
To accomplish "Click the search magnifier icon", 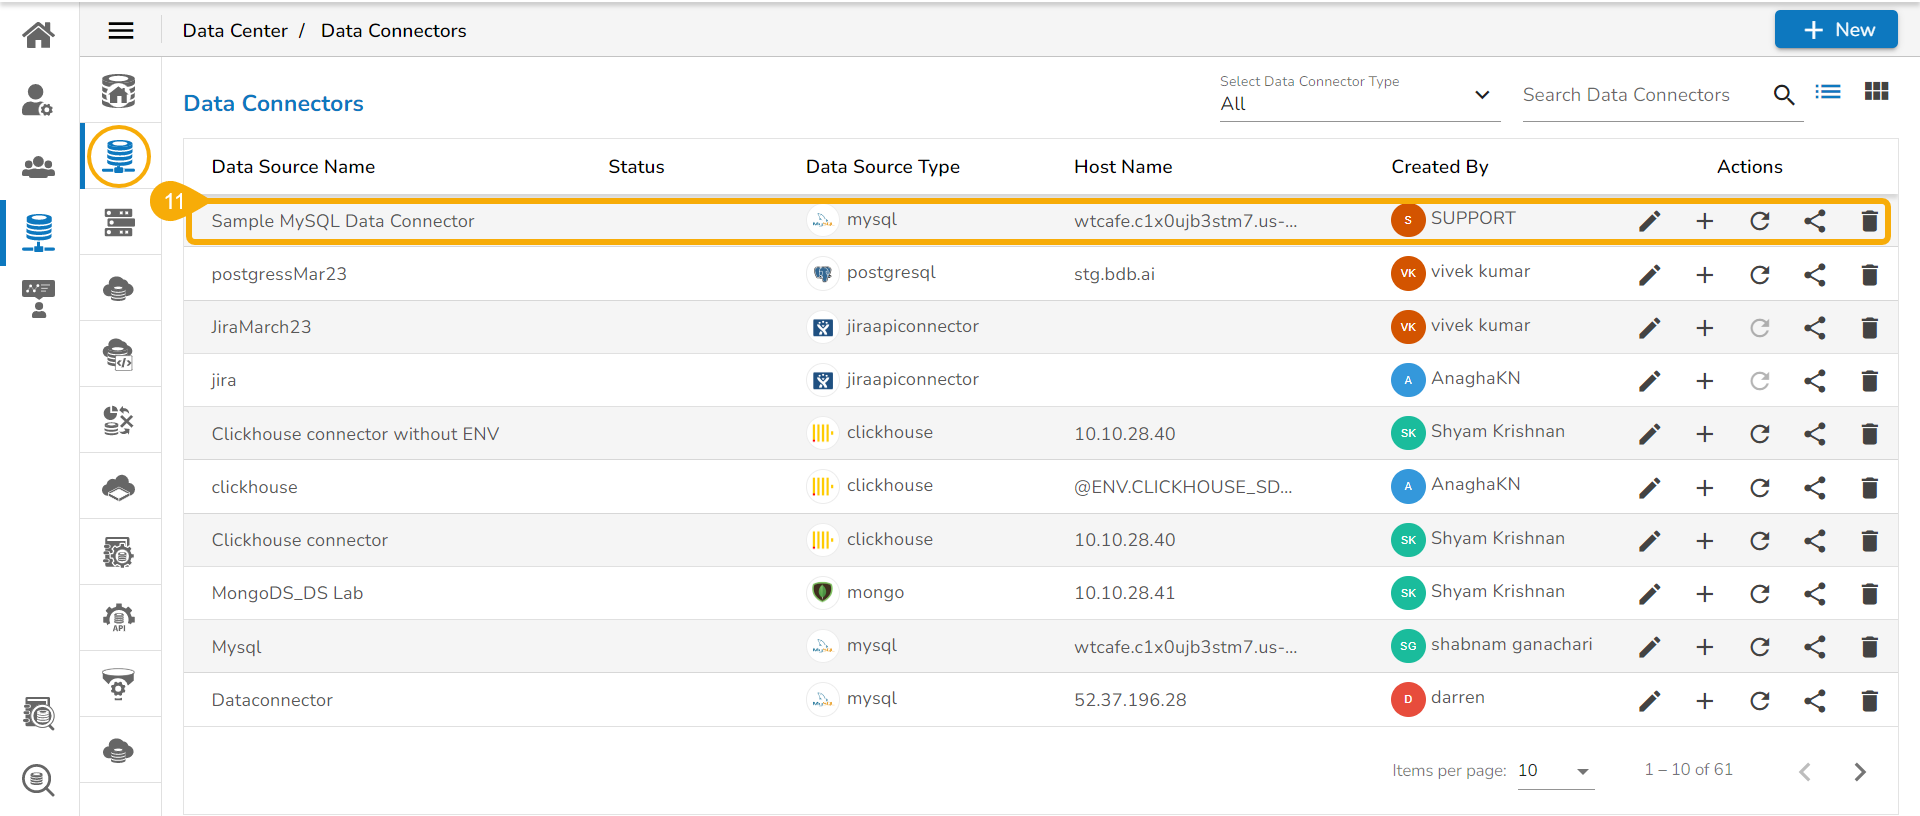I will tap(1784, 95).
